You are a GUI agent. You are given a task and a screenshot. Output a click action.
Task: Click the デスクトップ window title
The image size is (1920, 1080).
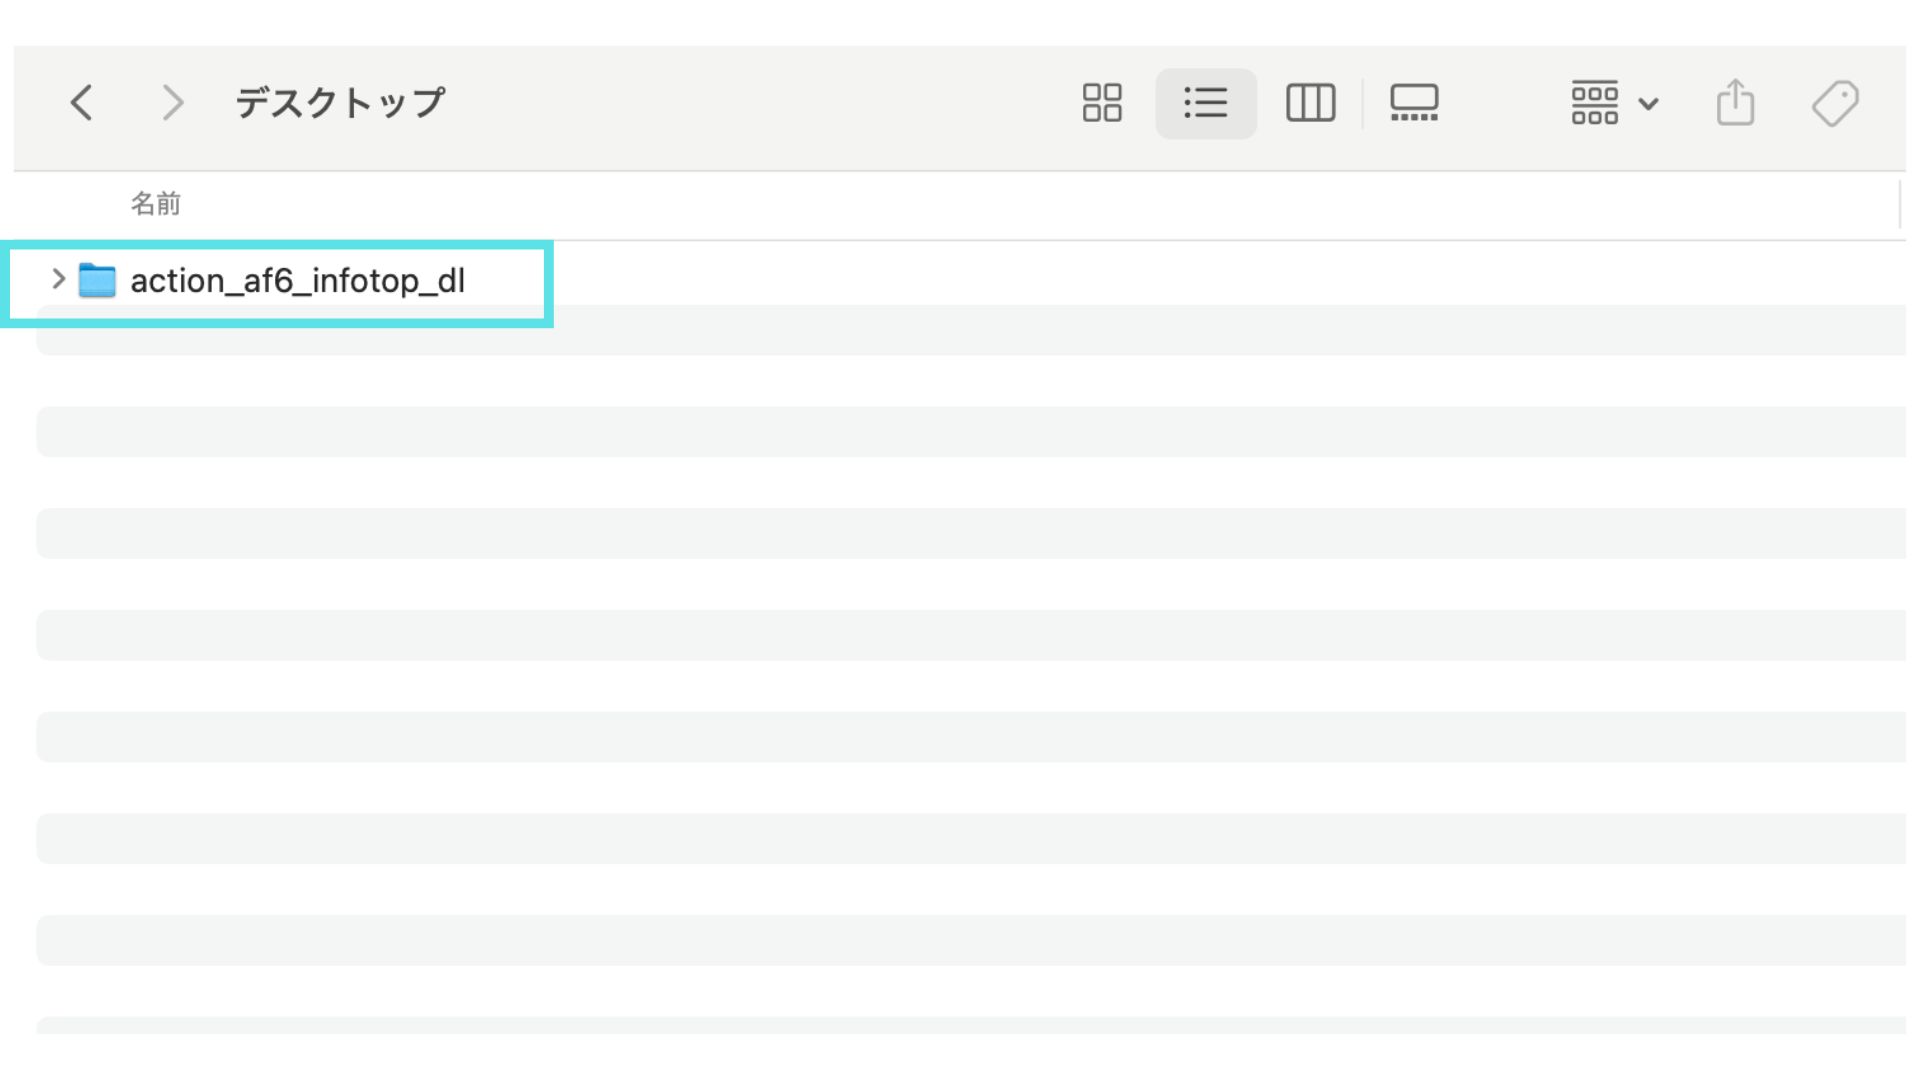tap(340, 102)
